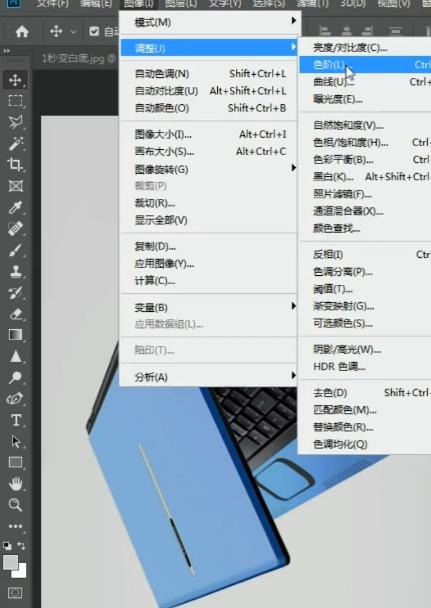Click the Home button in options bar
The width and height of the screenshot is (431, 608).
[22, 31]
